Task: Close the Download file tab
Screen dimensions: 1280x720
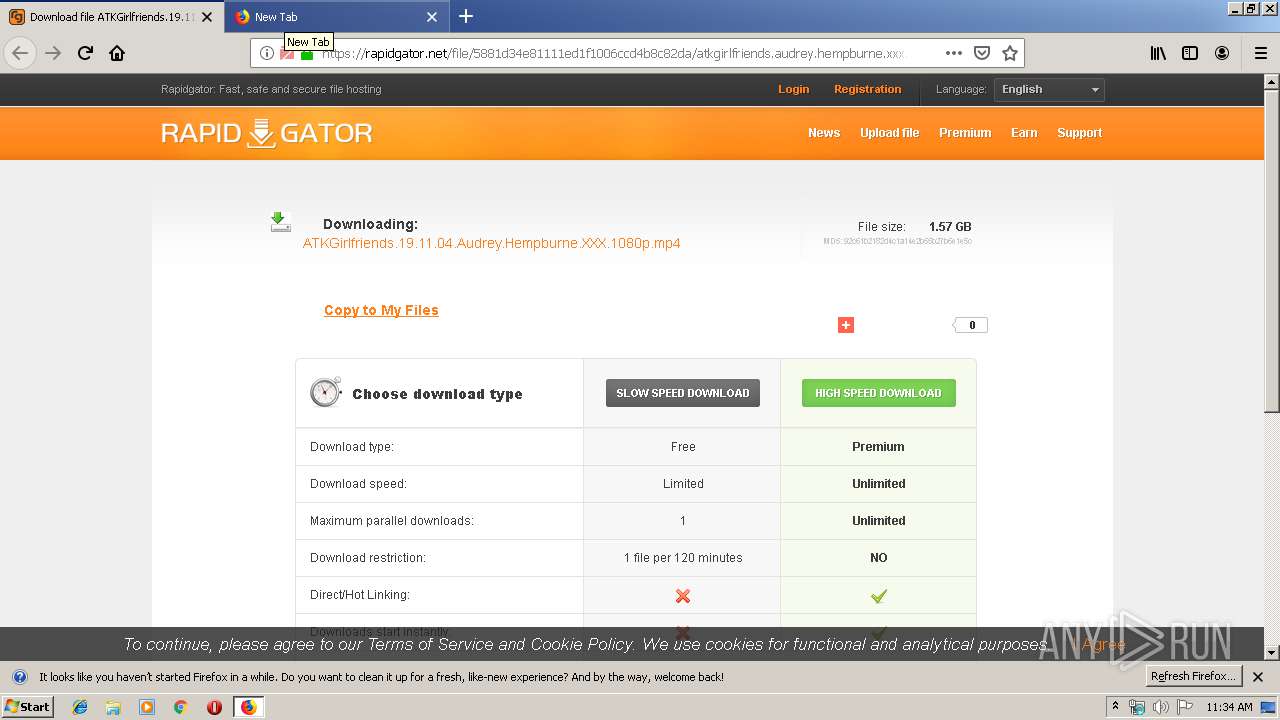Action: pyautogui.click(x=207, y=17)
